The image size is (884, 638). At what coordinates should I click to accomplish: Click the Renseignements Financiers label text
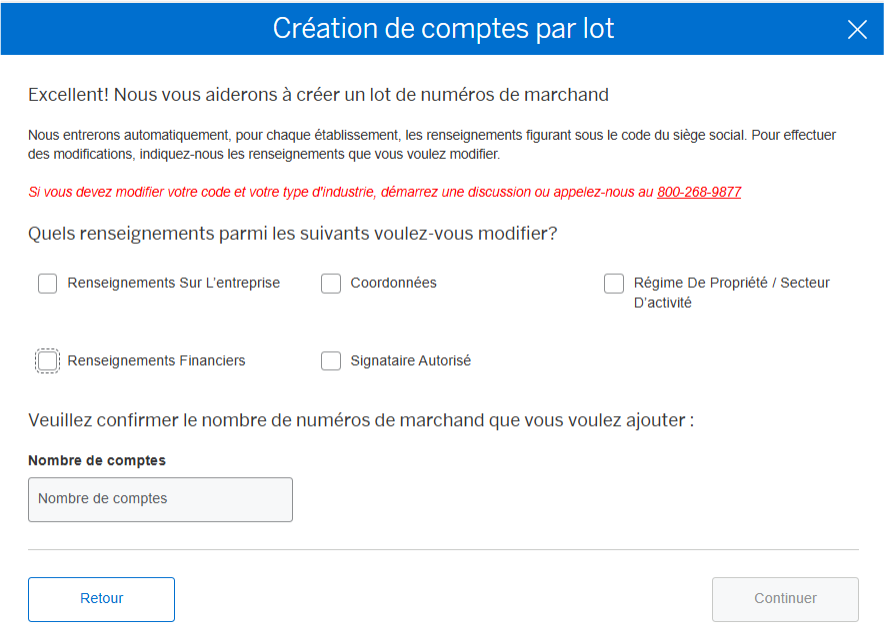156,361
